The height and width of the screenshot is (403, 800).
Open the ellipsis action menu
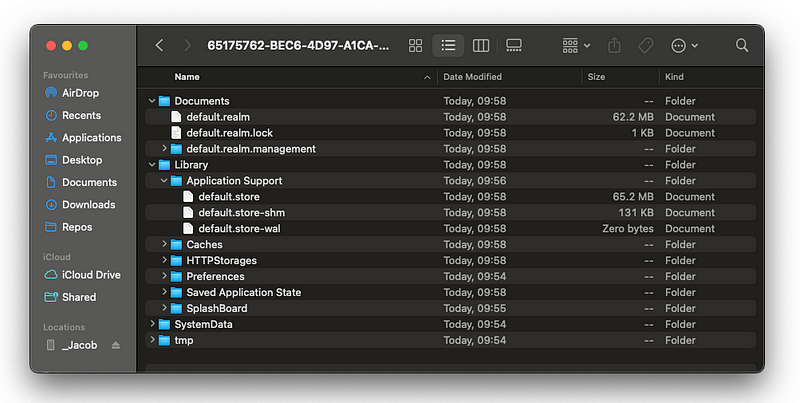pos(684,46)
